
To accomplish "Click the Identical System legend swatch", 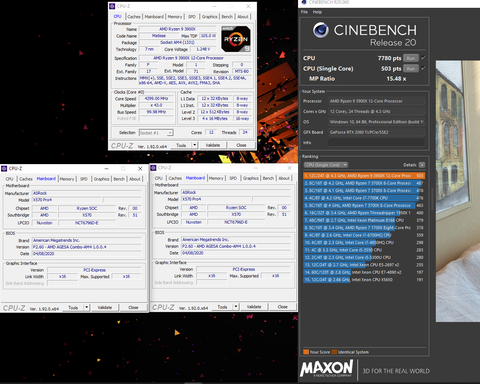I will [334, 352].
